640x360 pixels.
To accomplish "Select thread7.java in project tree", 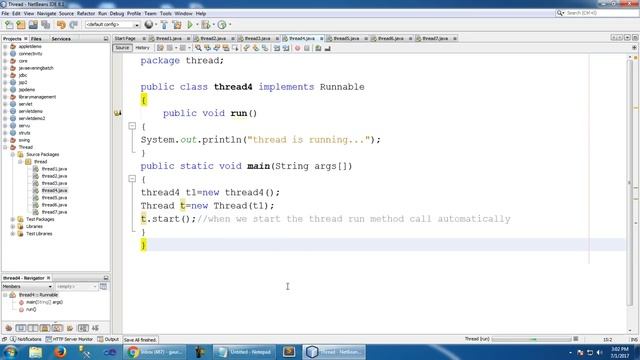I will click(54, 212).
